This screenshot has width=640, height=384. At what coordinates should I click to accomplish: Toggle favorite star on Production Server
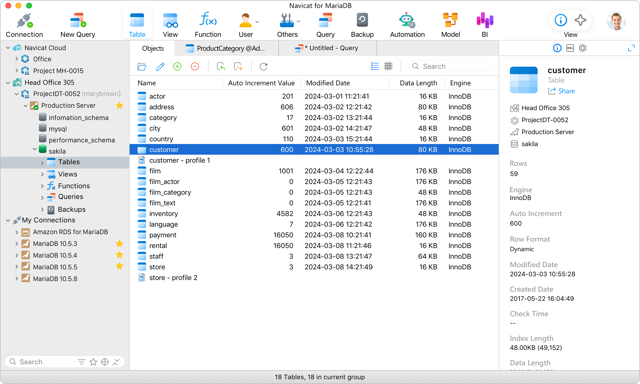[x=119, y=105]
